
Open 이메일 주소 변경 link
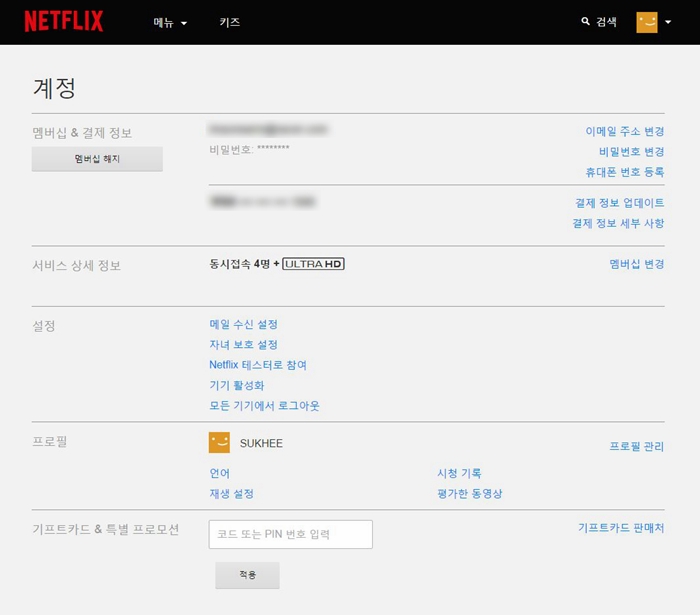click(624, 131)
